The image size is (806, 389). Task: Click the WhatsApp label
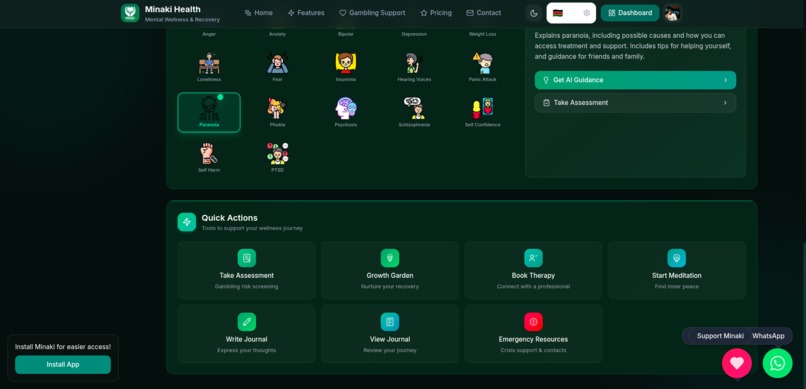768,336
